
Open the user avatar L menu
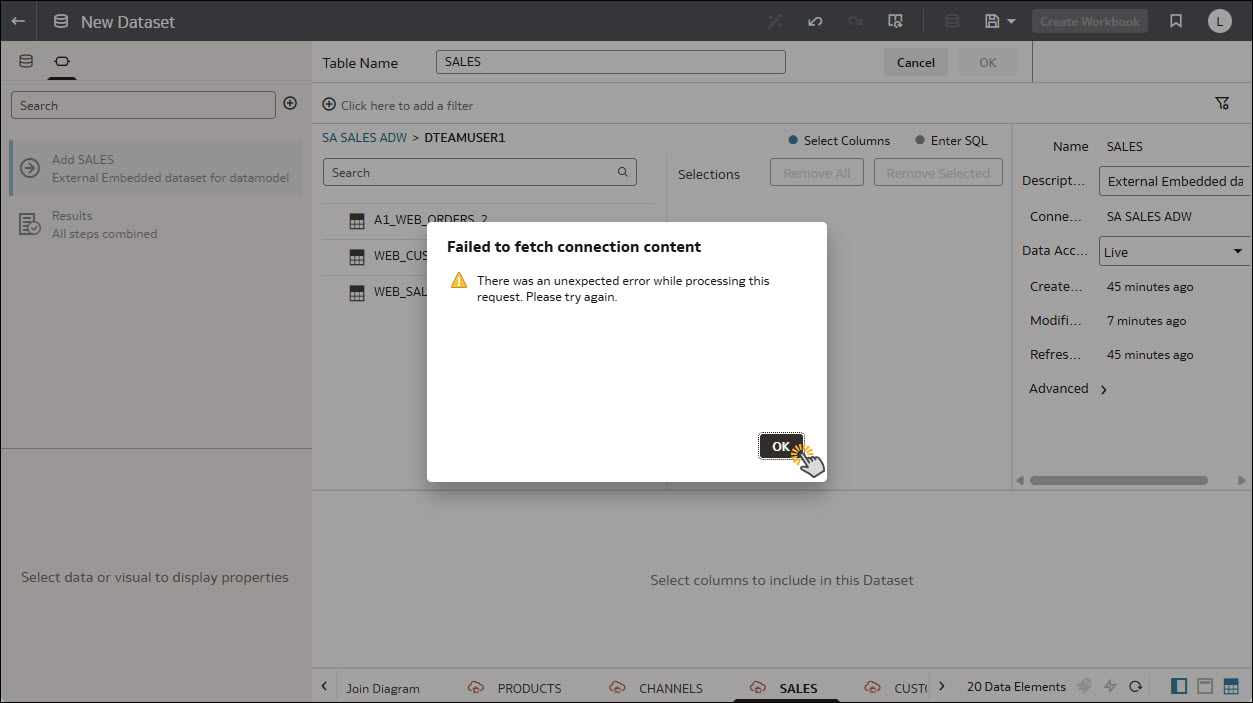point(1219,21)
